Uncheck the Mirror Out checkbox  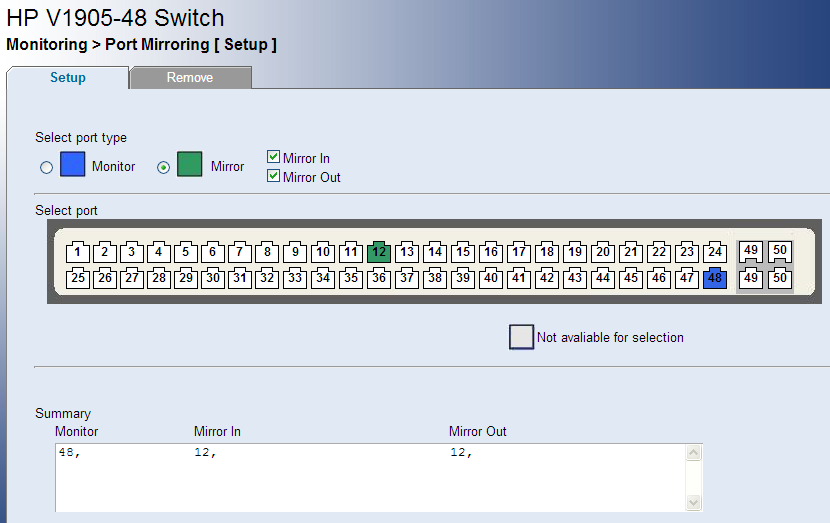(273, 176)
